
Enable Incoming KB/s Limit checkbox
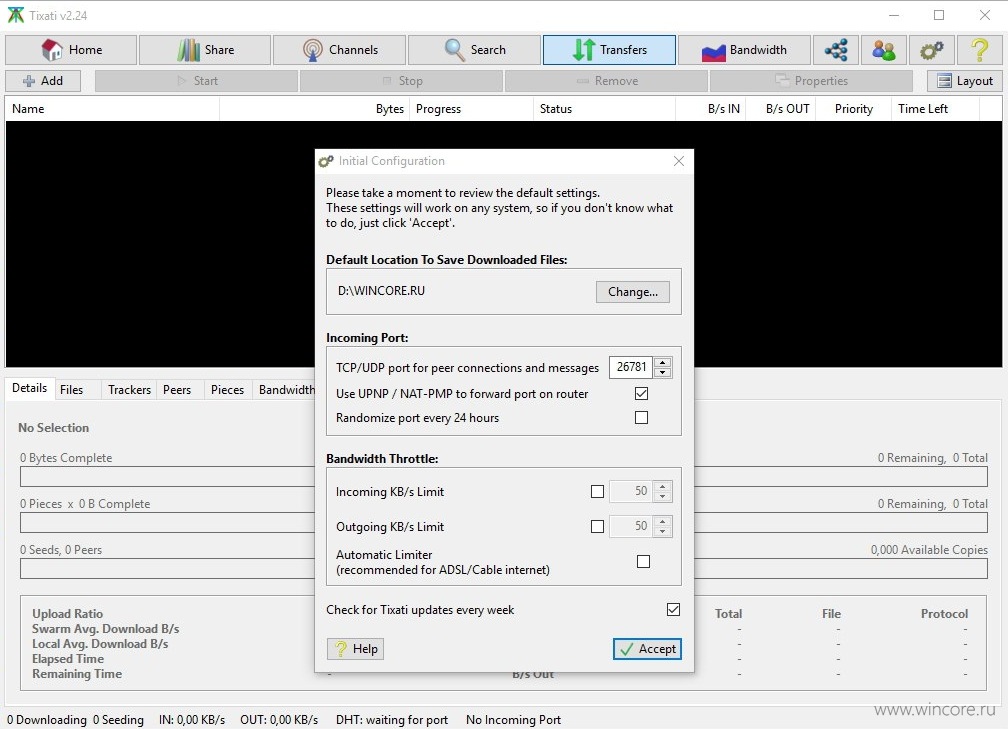click(x=597, y=492)
